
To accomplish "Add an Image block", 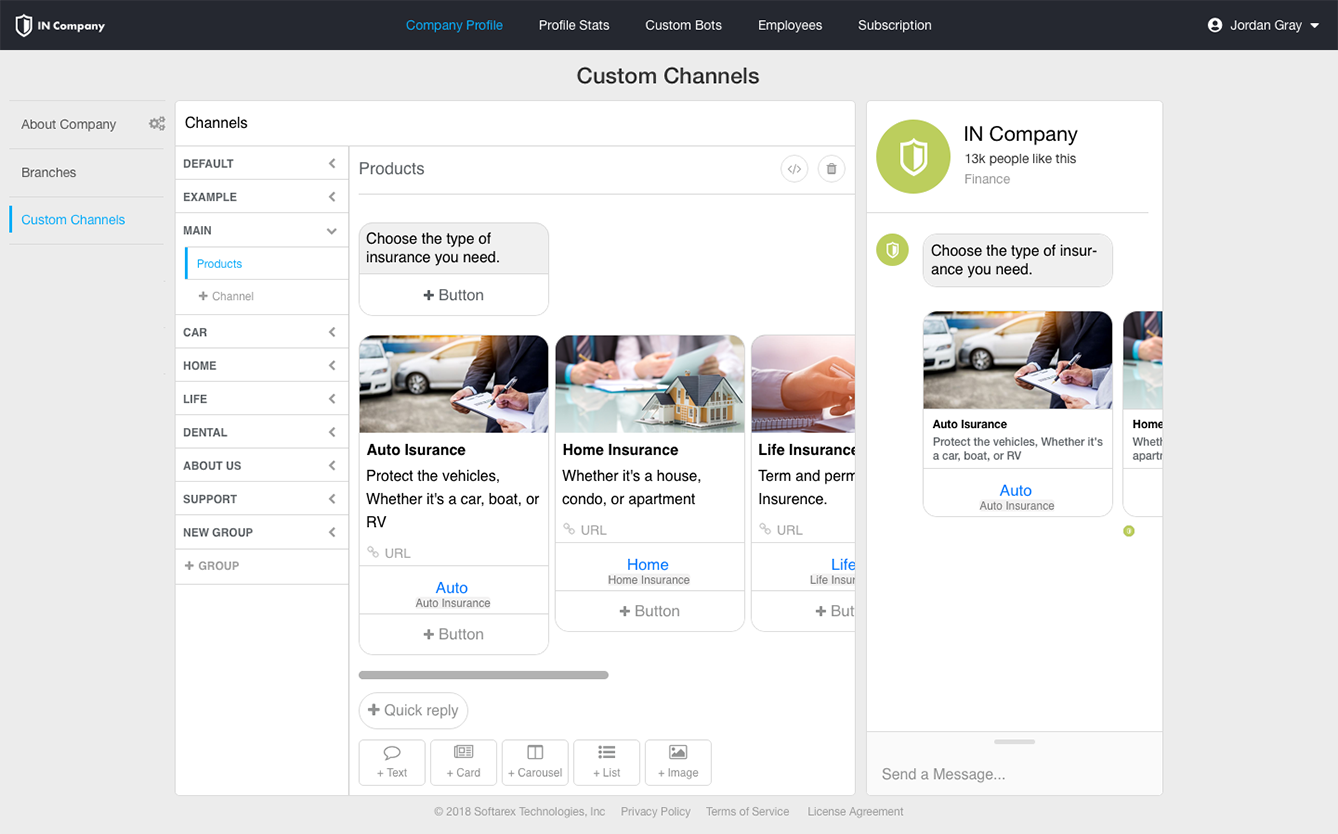I will point(678,762).
